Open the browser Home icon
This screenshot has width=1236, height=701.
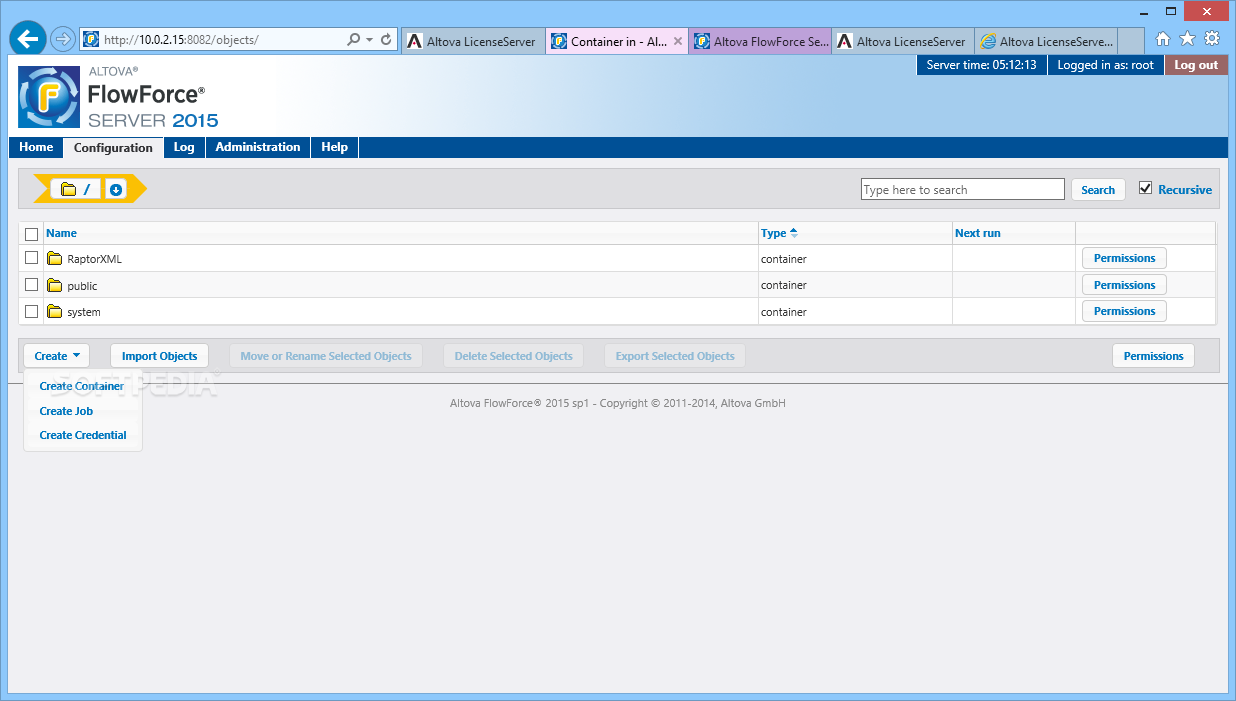pos(1163,39)
